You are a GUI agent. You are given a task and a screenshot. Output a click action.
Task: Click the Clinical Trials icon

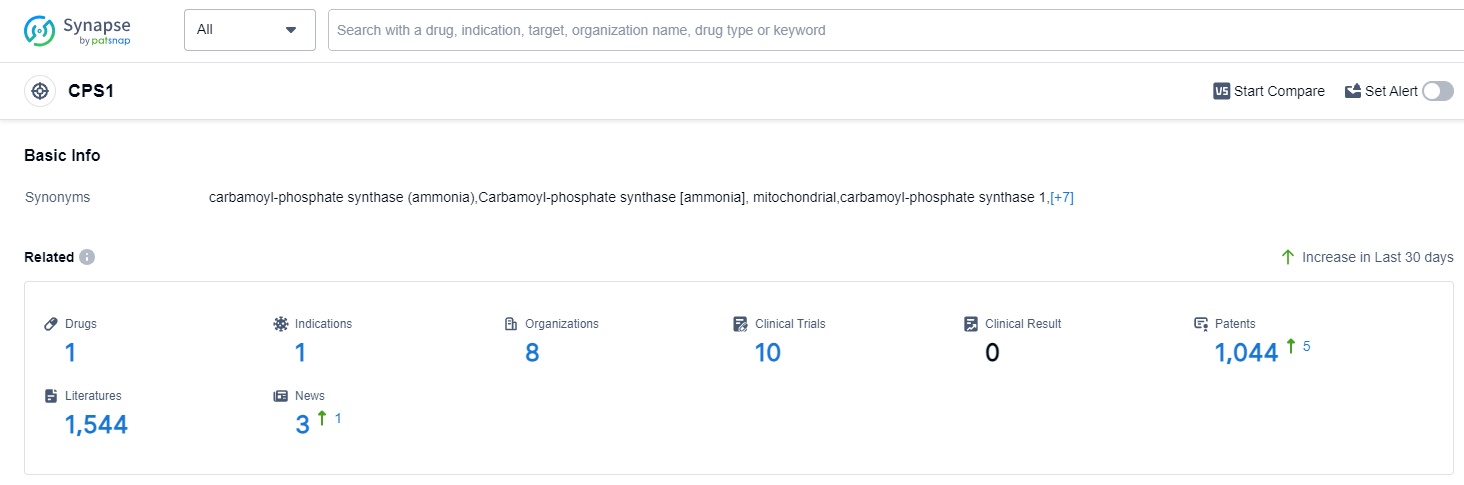(x=740, y=324)
